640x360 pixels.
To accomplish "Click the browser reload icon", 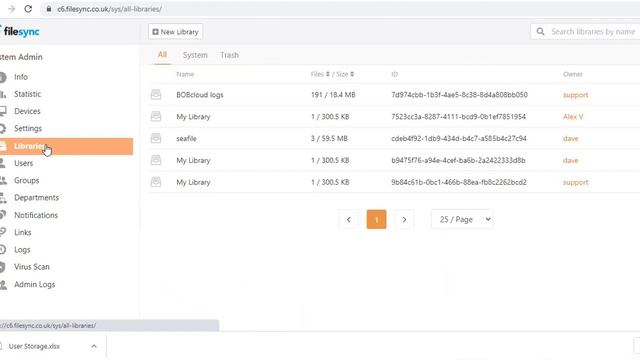I will click(28, 9).
